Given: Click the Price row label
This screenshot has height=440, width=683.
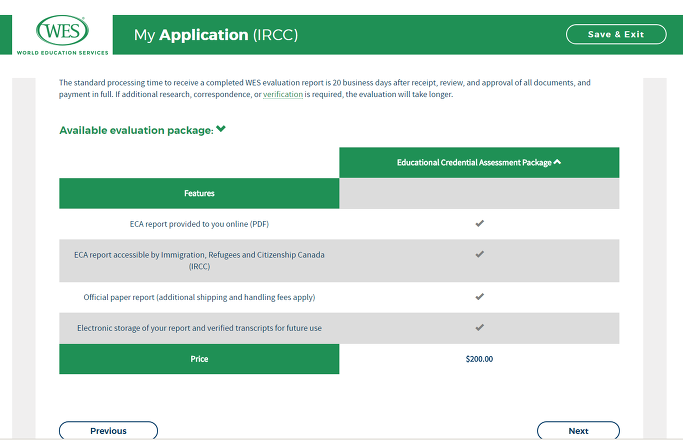Looking at the screenshot, I should click(199, 359).
